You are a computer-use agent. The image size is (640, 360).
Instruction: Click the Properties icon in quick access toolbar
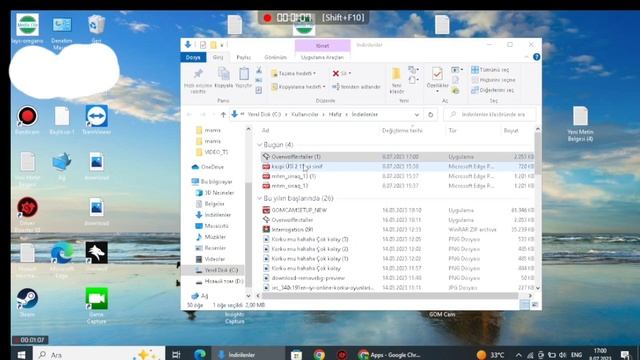pos(203,45)
